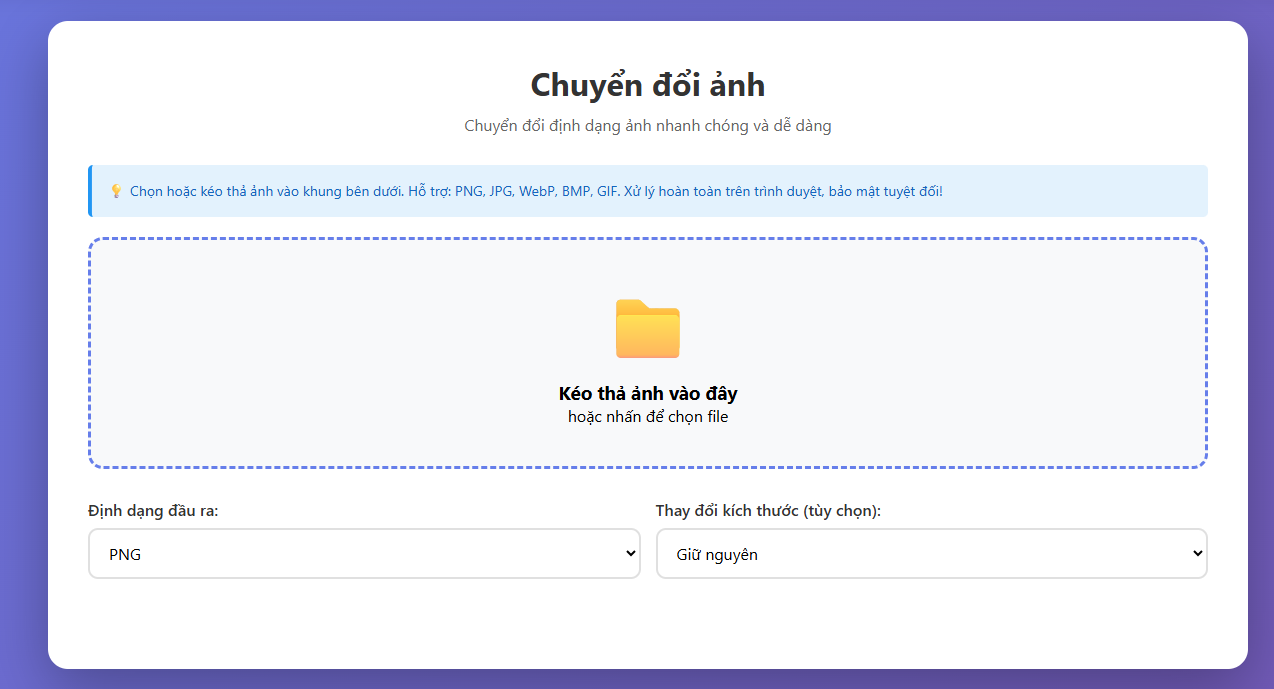Click 'hoặc nhấn để chọn file'
The image size is (1274, 689).
click(x=647, y=416)
